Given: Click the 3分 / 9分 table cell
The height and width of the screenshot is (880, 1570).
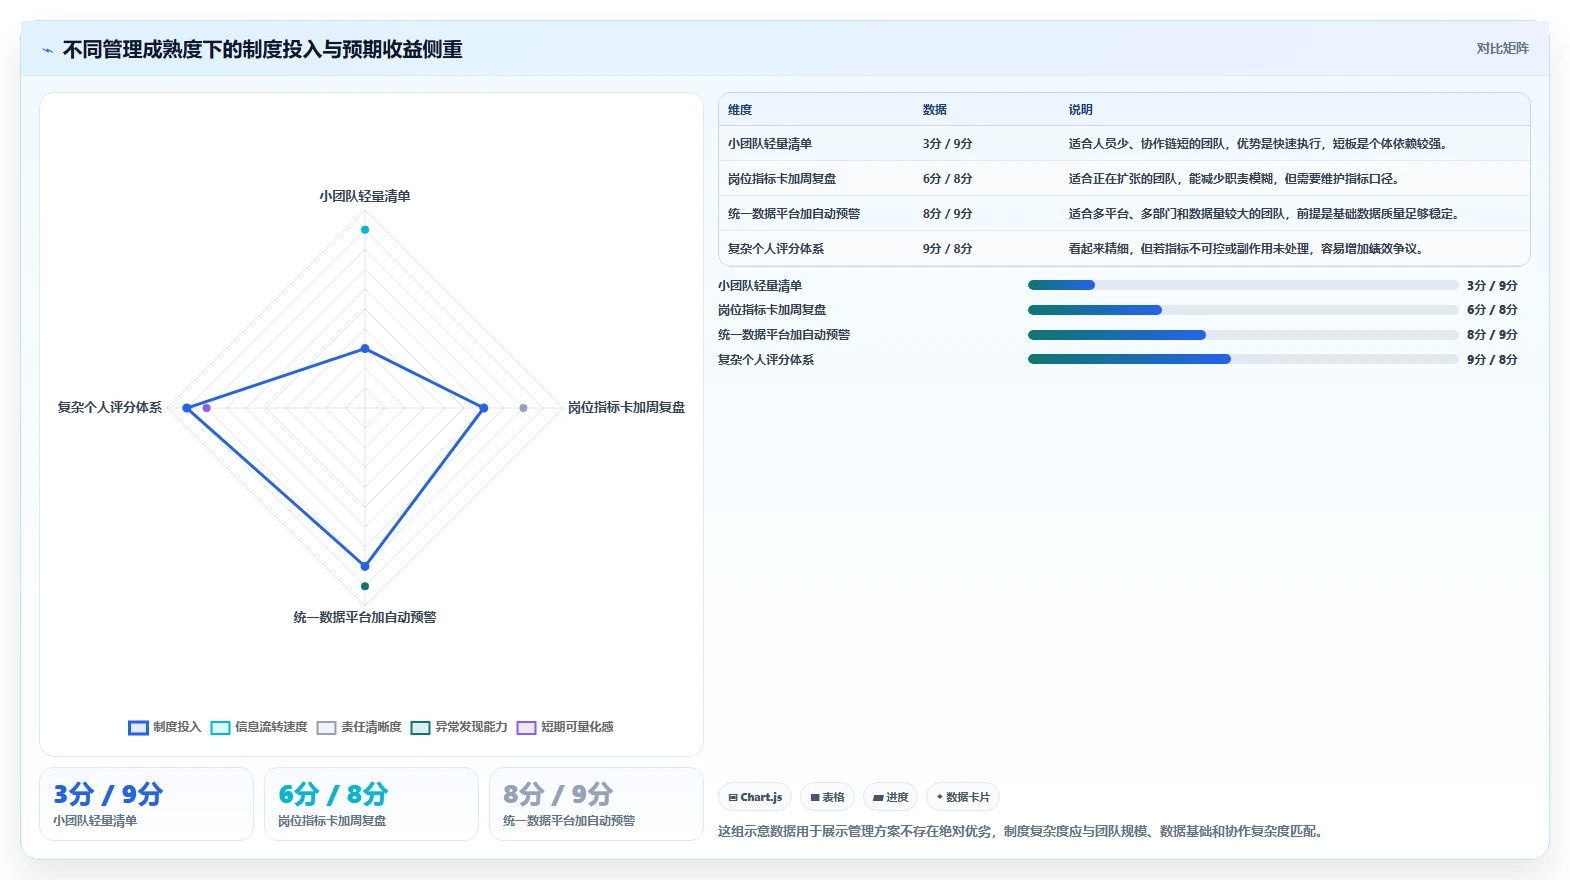Looking at the screenshot, I should coord(947,144).
